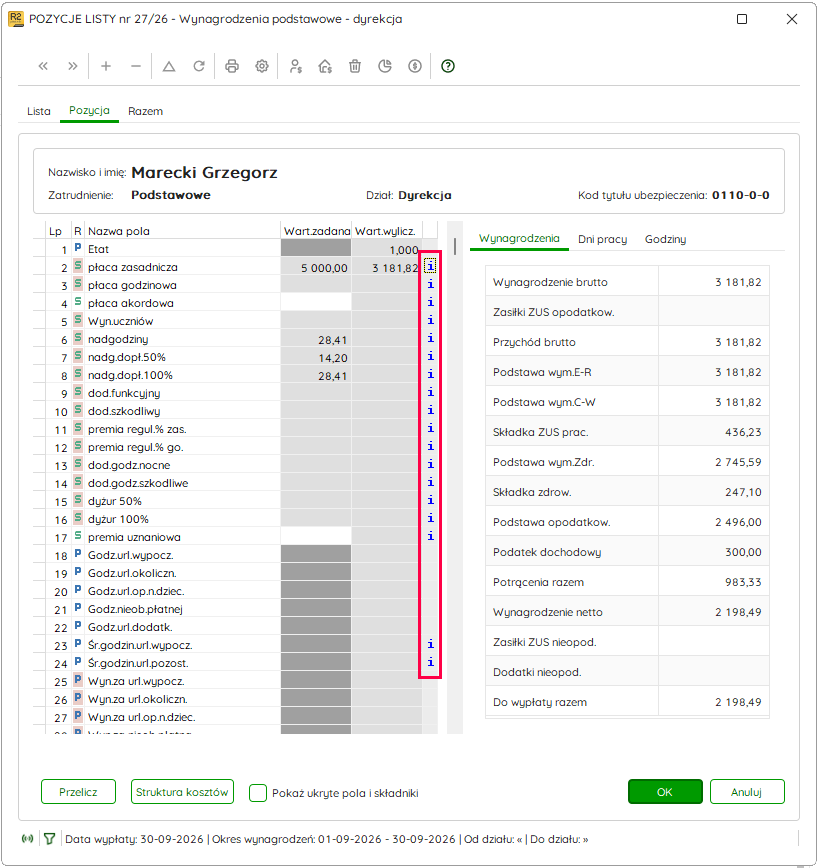Click the Przelicz button
Screen dimensions: 818x868
[x=79, y=792]
